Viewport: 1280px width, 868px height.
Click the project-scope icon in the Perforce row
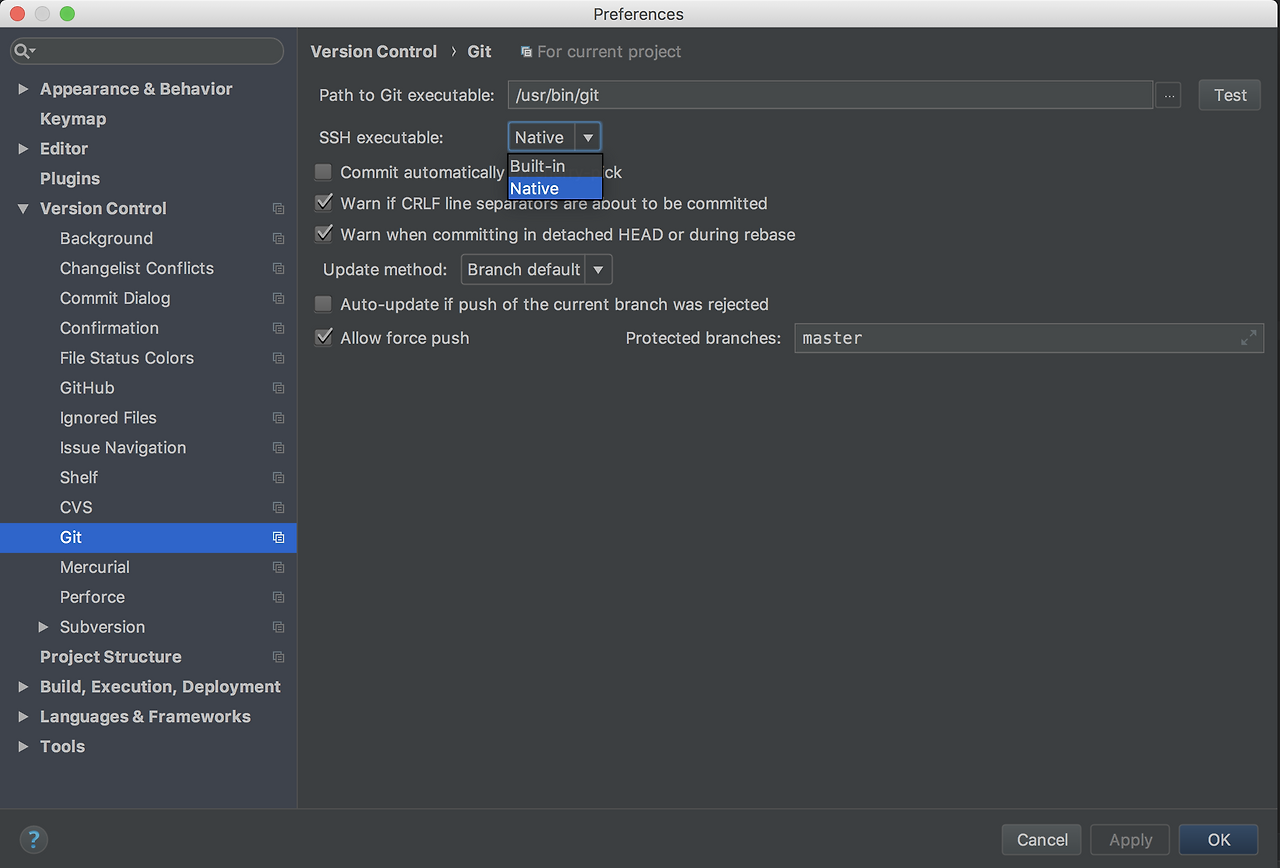pos(278,598)
